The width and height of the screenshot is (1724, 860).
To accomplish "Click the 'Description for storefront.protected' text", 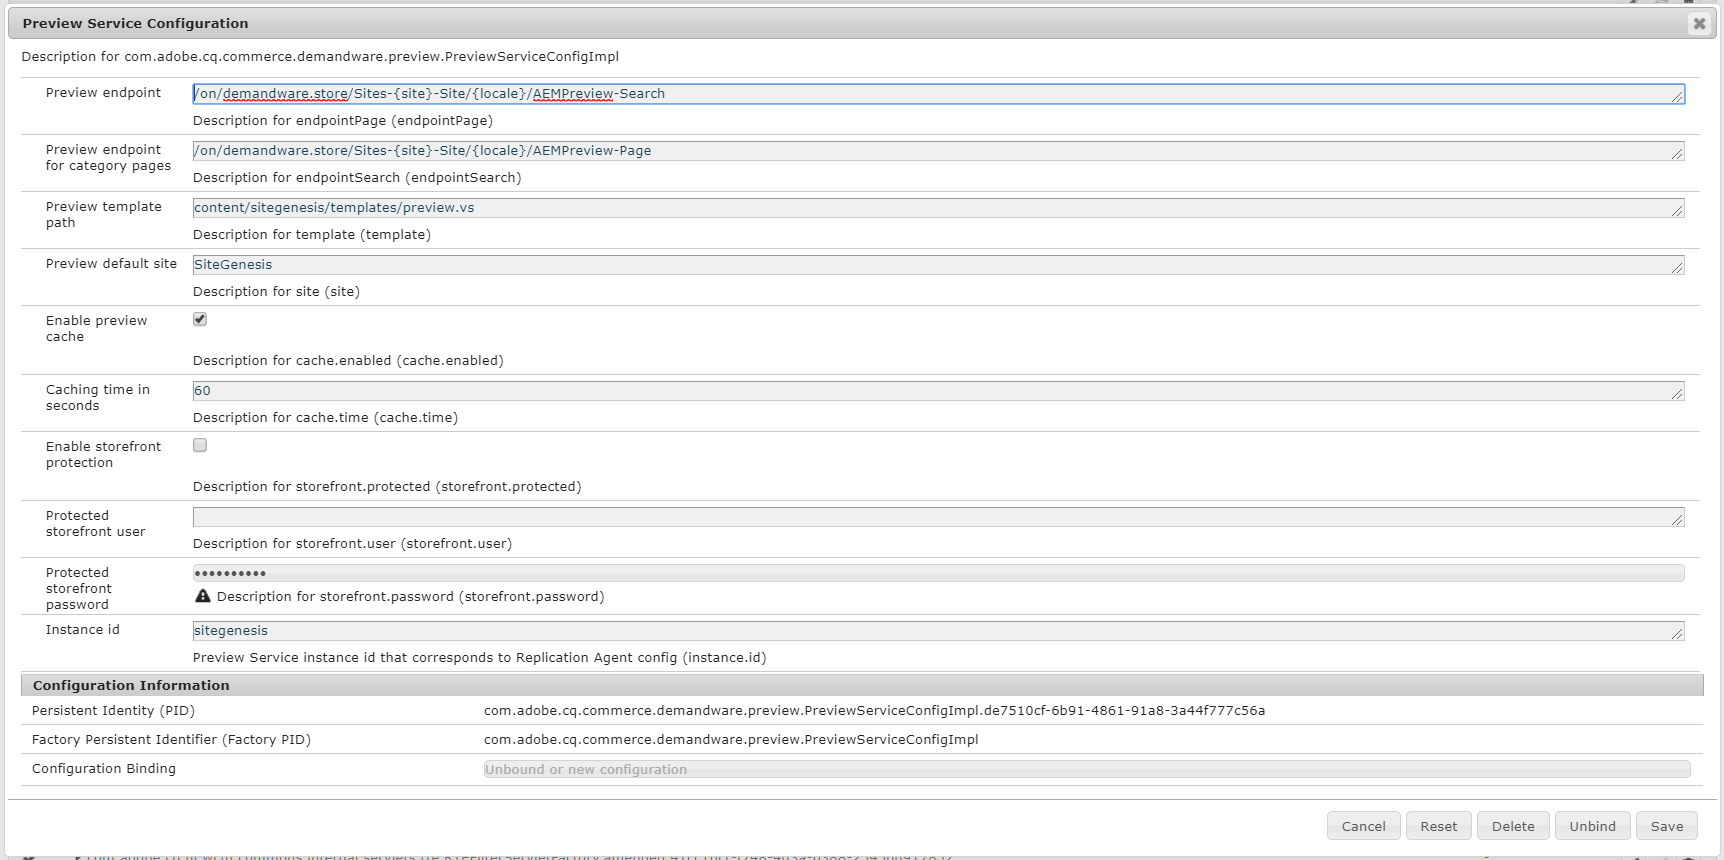I will [386, 487].
